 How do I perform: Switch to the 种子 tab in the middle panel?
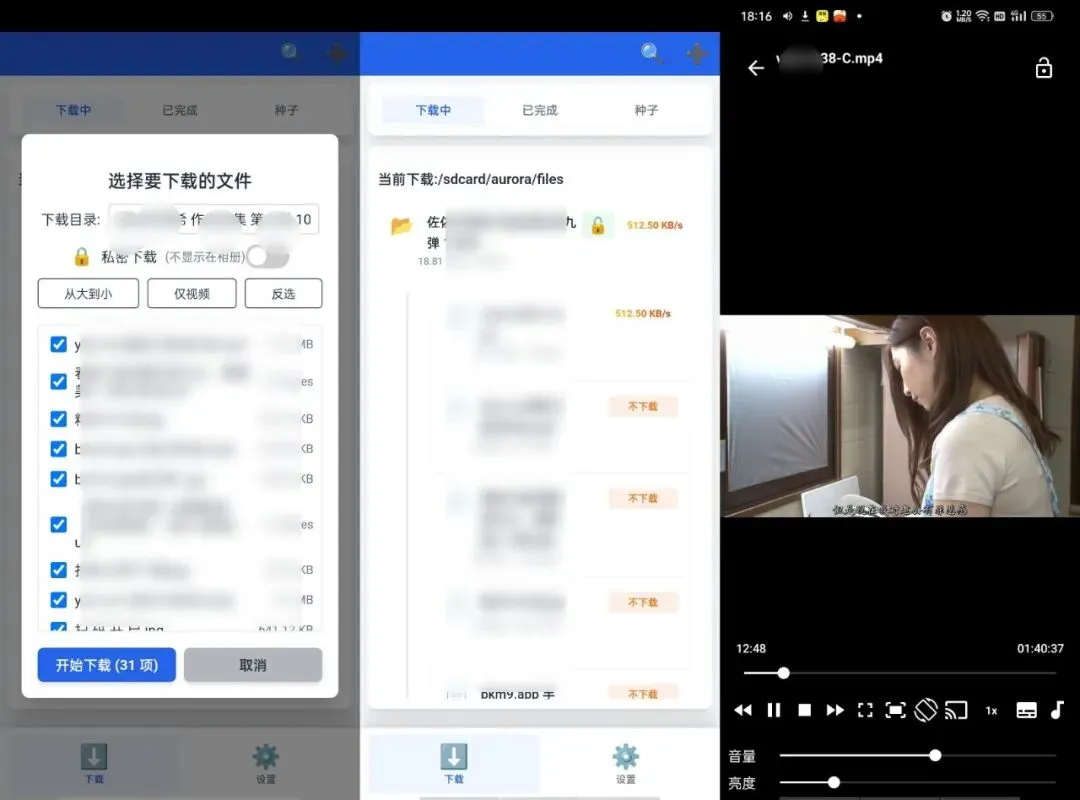point(646,110)
